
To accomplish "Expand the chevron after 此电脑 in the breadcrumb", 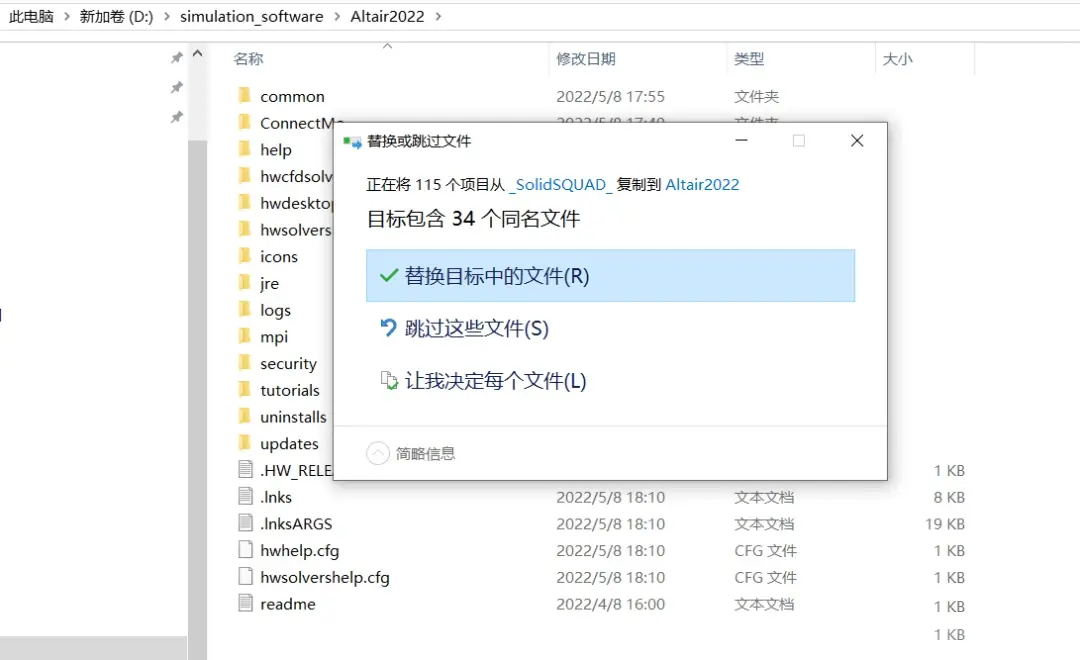I will pos(67,17).
